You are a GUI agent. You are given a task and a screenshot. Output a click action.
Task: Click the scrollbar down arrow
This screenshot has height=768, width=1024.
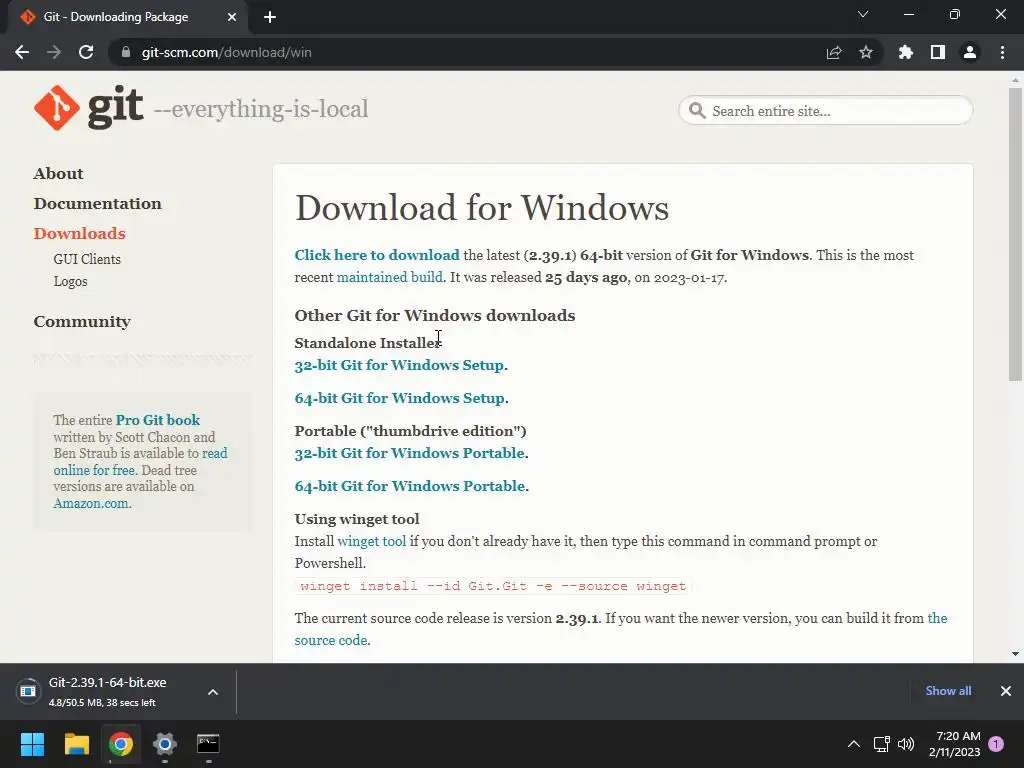[1015, 654]
